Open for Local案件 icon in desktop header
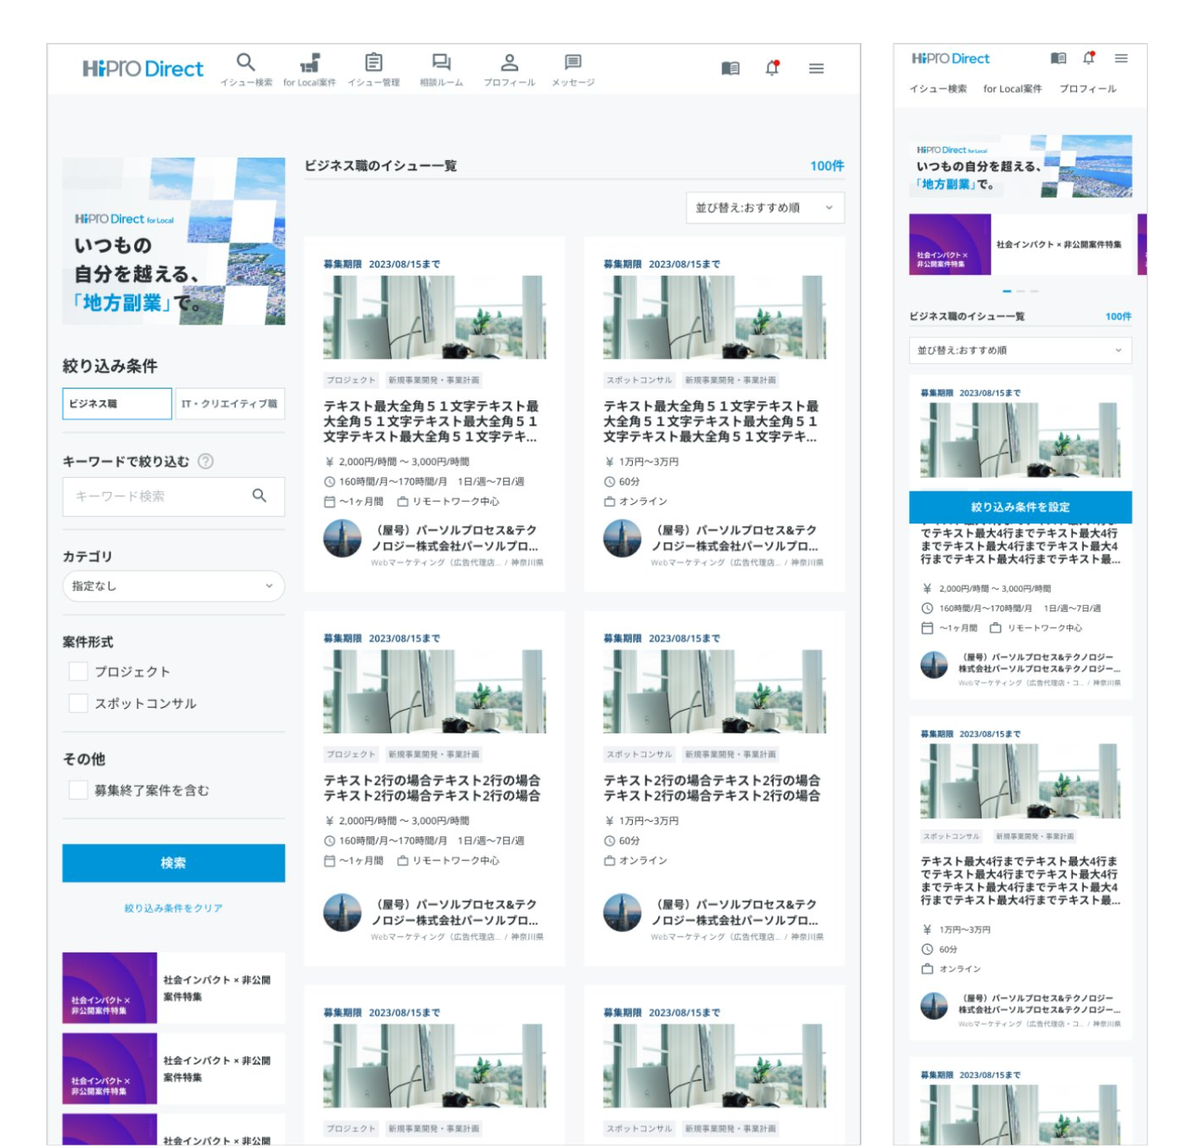Screen dimensions: 1200x1148 (310, 63)
